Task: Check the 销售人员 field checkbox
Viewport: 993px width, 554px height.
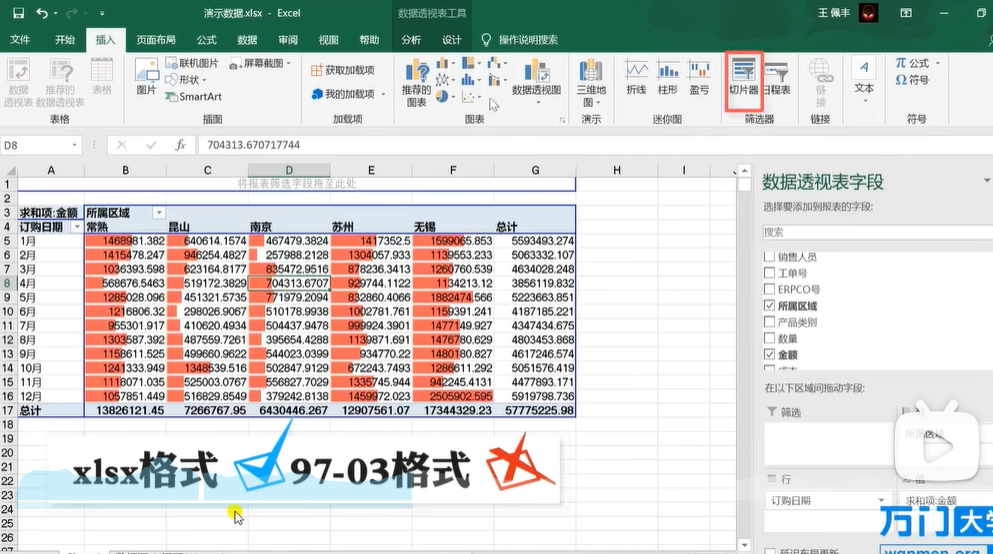Action: click(x=769, y=256)
